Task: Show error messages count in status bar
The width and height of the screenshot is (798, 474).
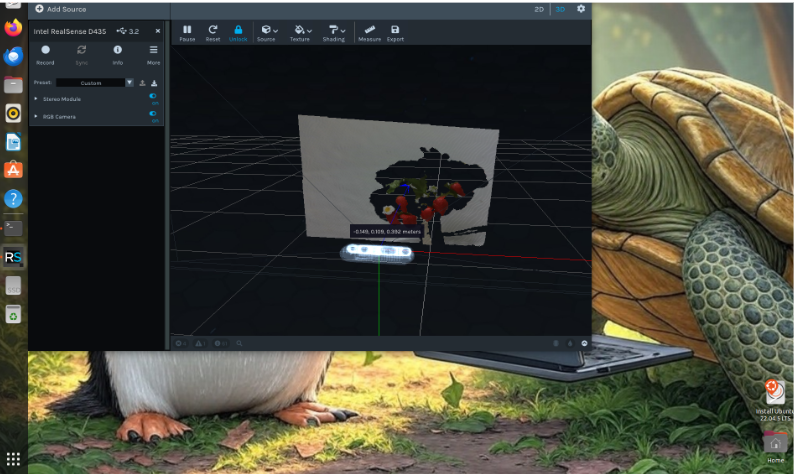Action: tap(181, 344)
